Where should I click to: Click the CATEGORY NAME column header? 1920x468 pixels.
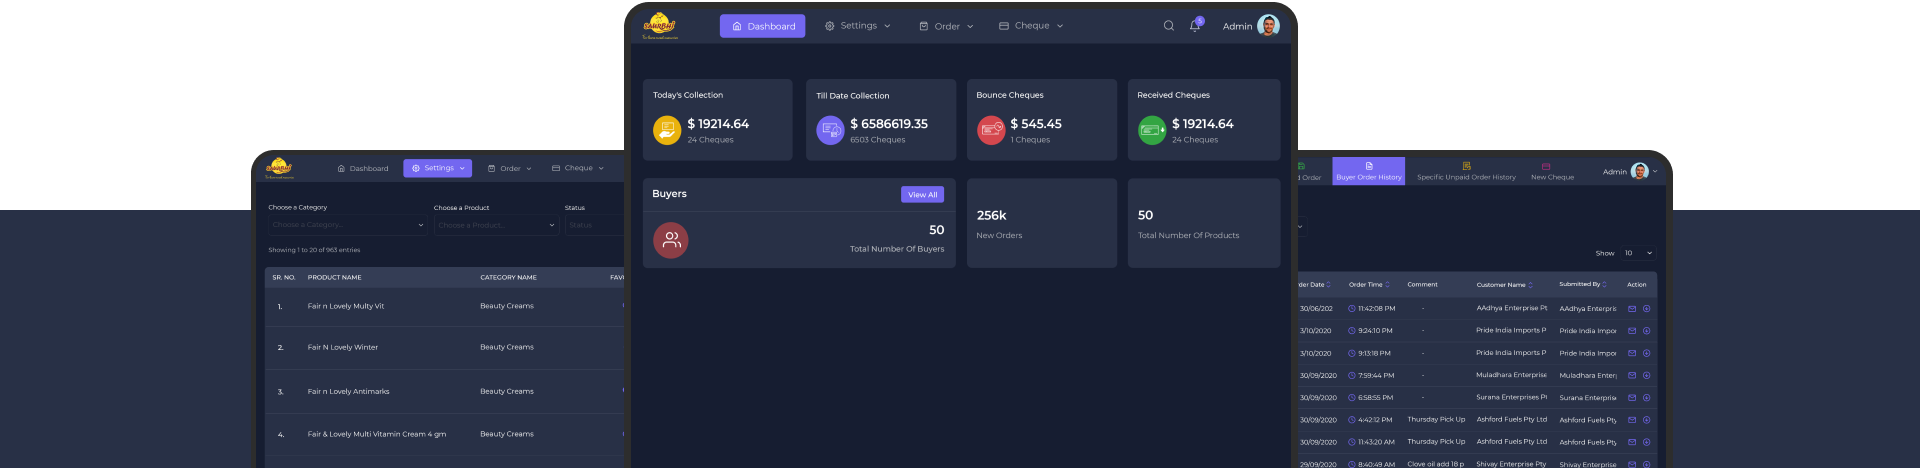(x=508, y=277)
